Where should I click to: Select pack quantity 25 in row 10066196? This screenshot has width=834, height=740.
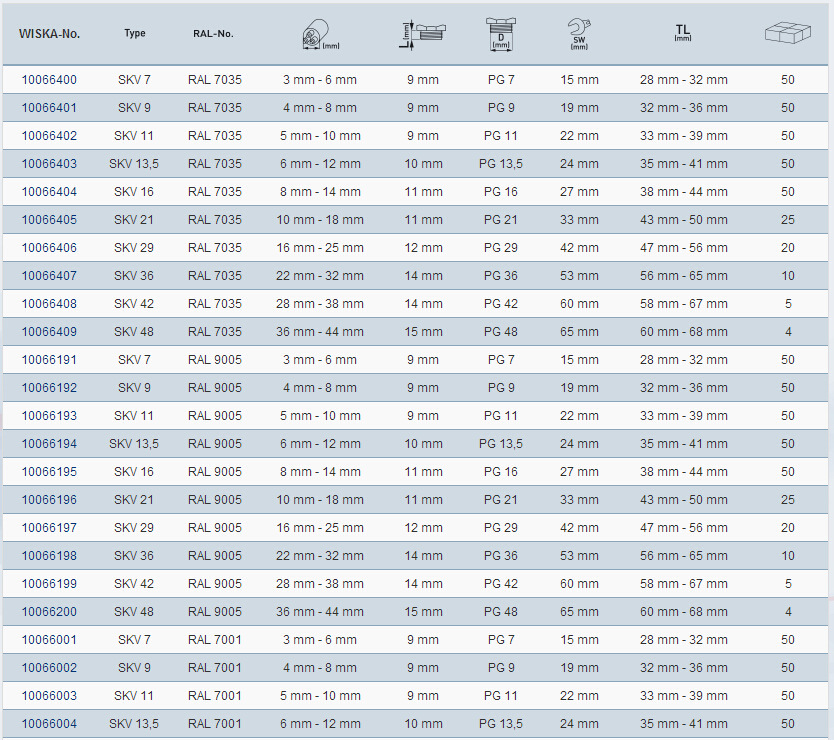(788, 500)
